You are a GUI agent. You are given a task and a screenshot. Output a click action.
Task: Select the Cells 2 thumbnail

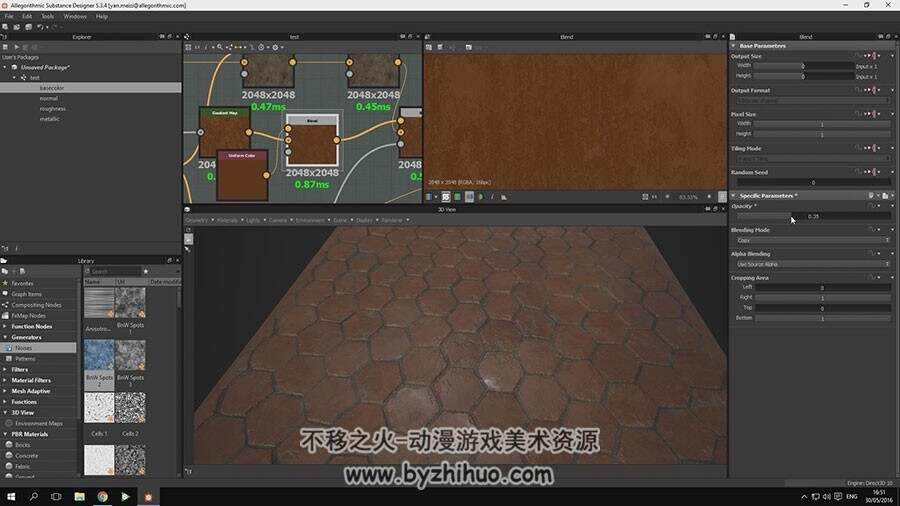(x=130, y=407)
